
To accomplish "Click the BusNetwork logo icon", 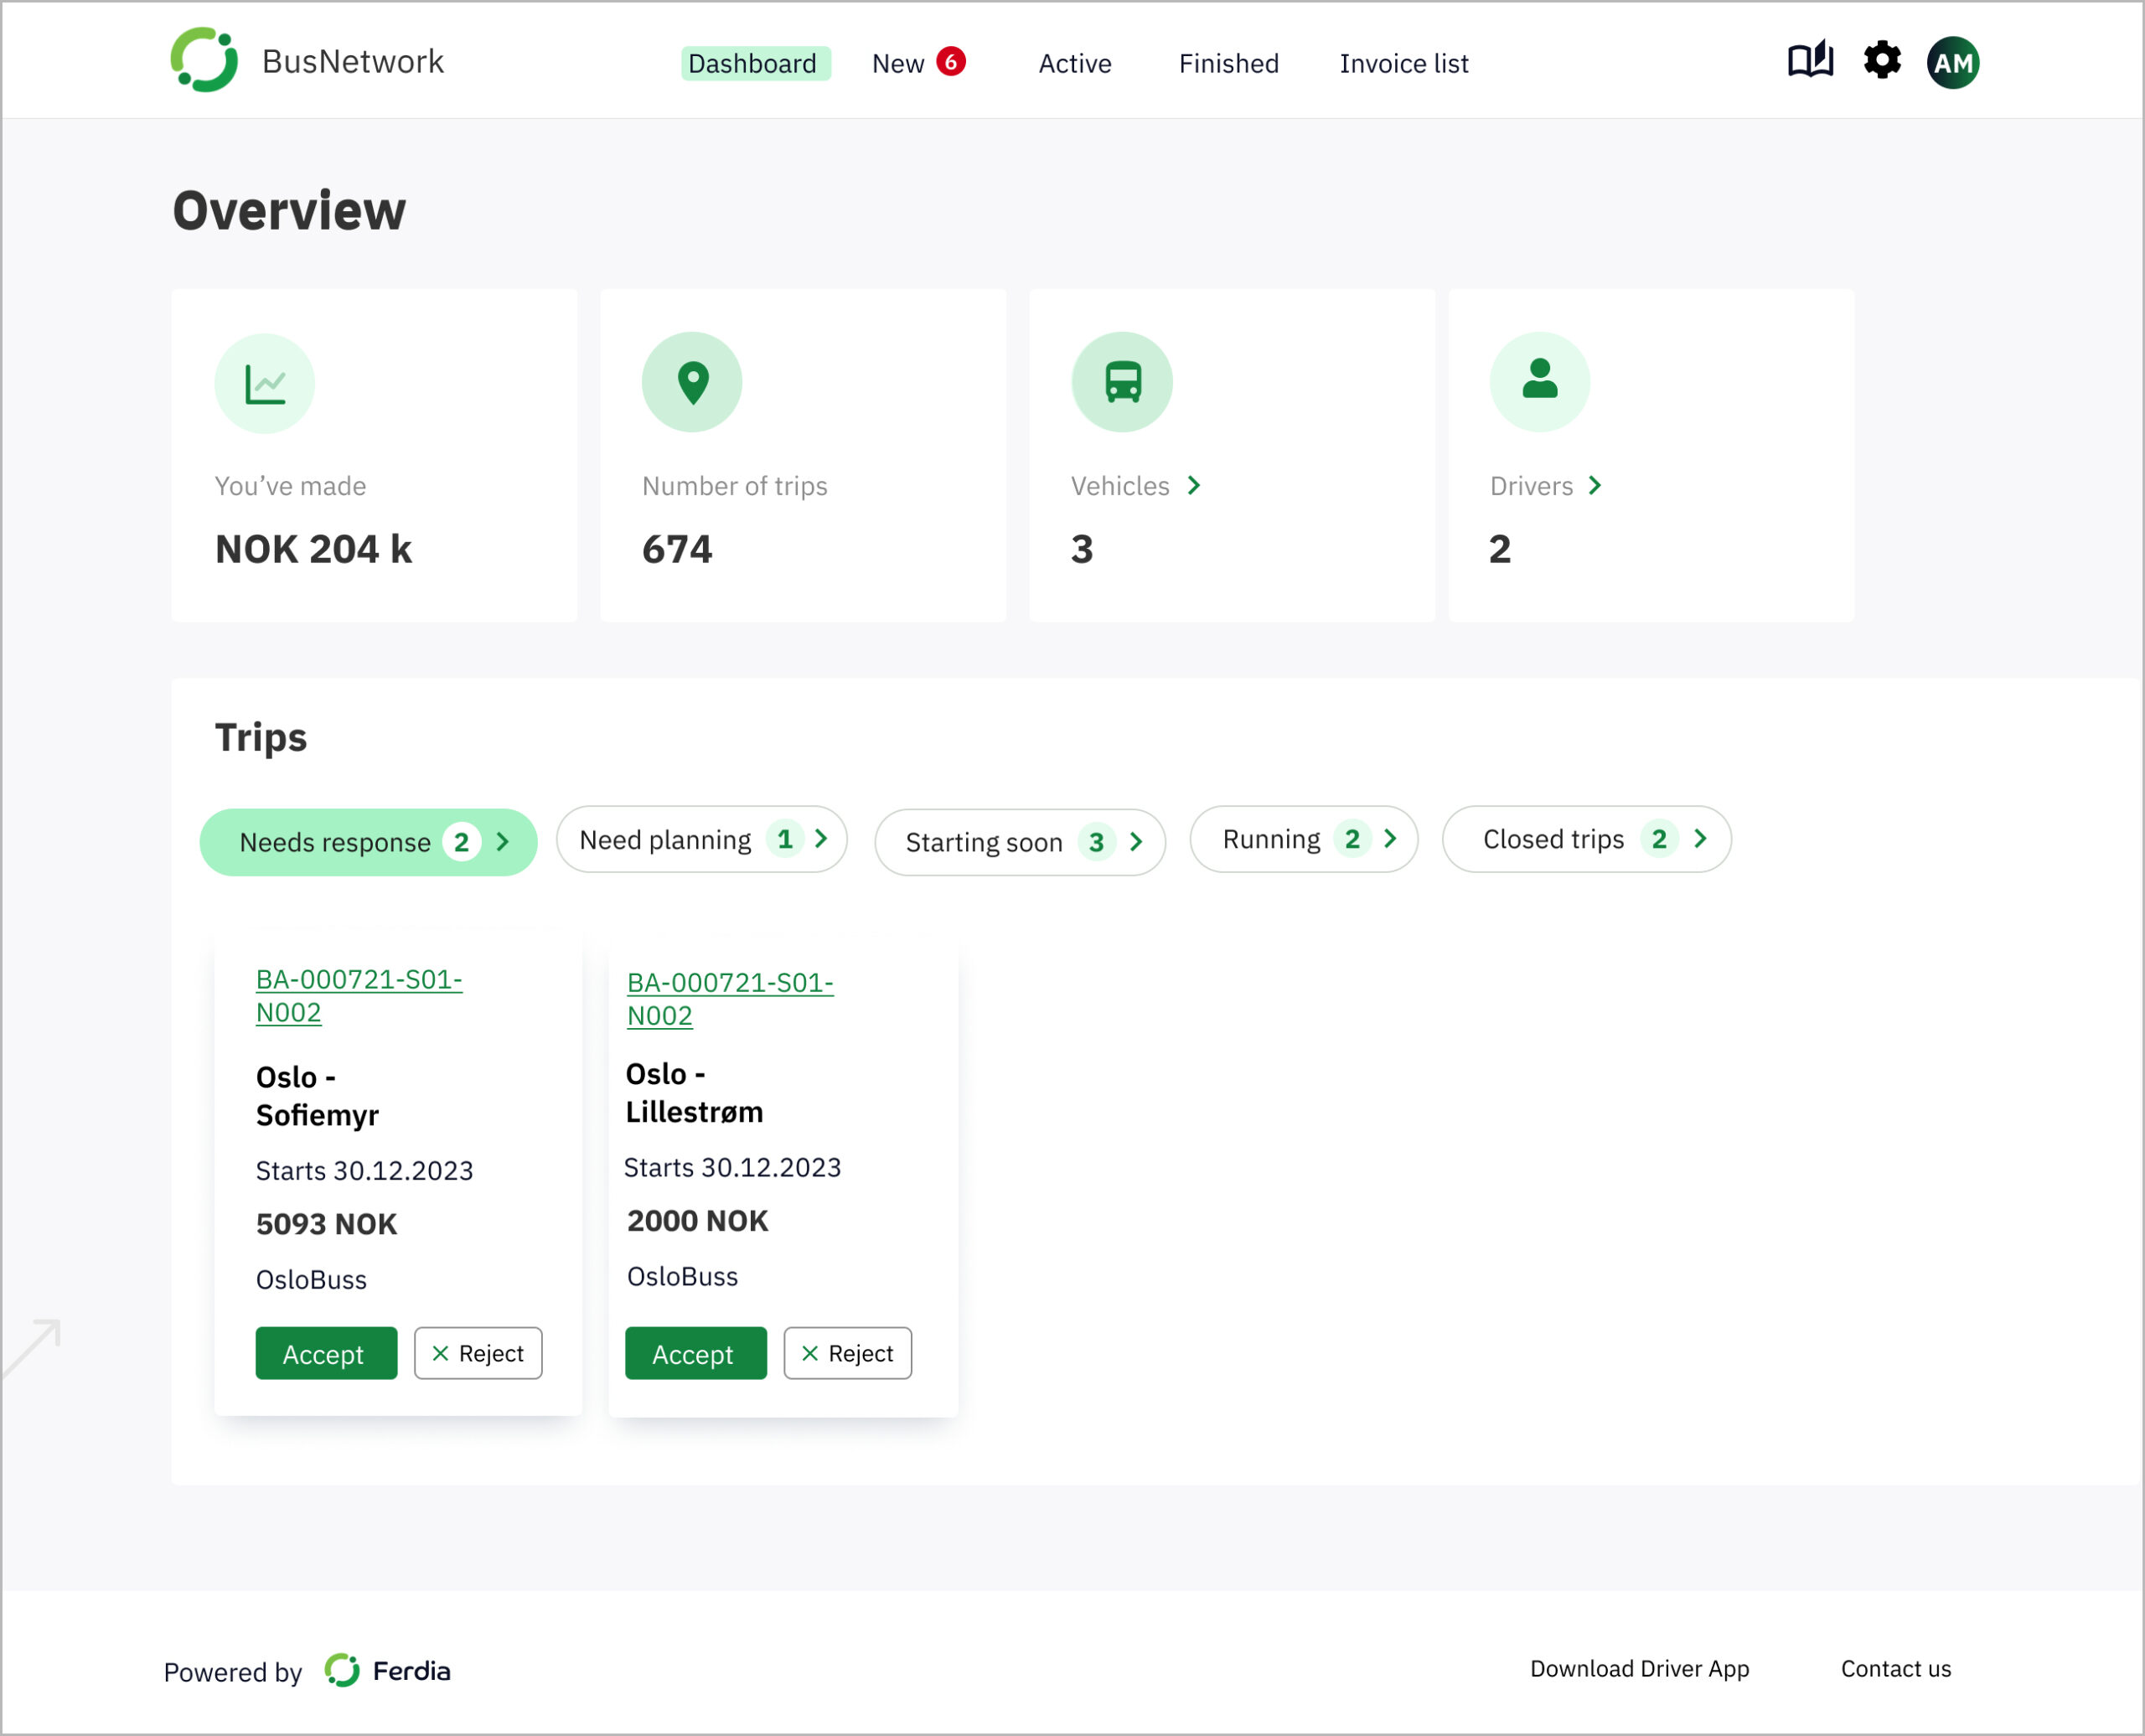I will pyautogui.click(x=204, y=60).
